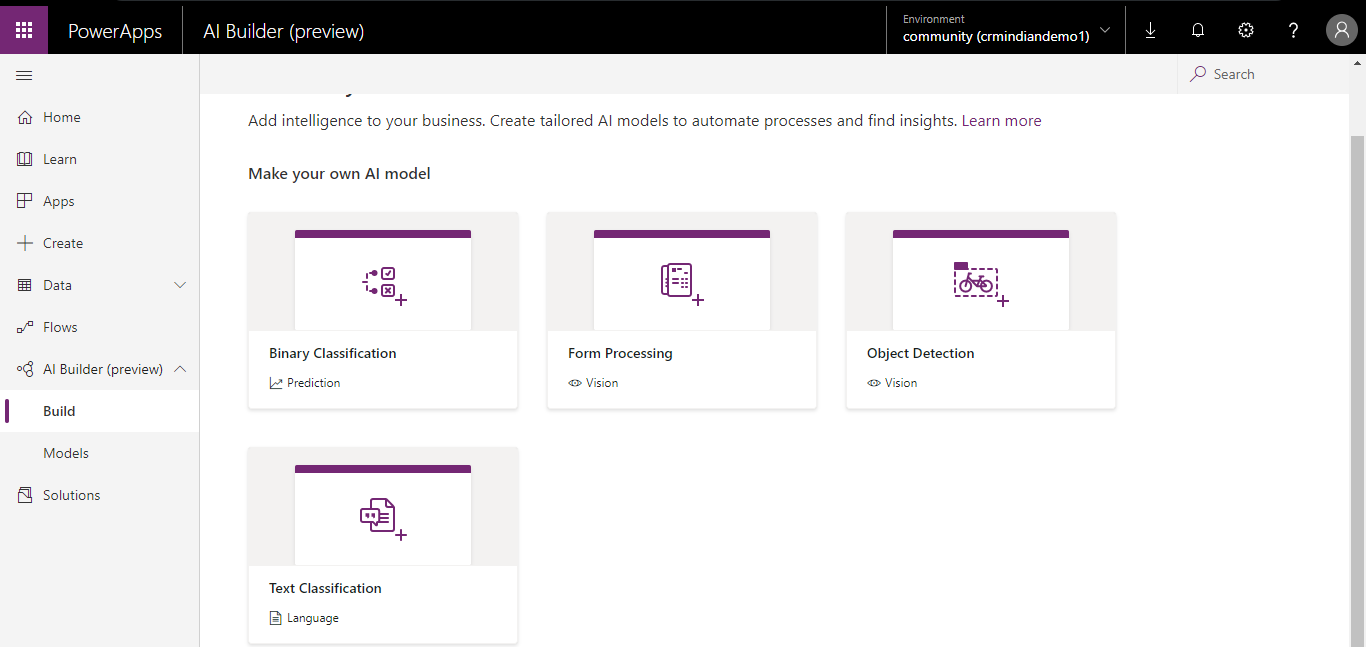This screenshot has height=647, width=1366.
Task: Open Flows from the sidebar
Action: 60,327
